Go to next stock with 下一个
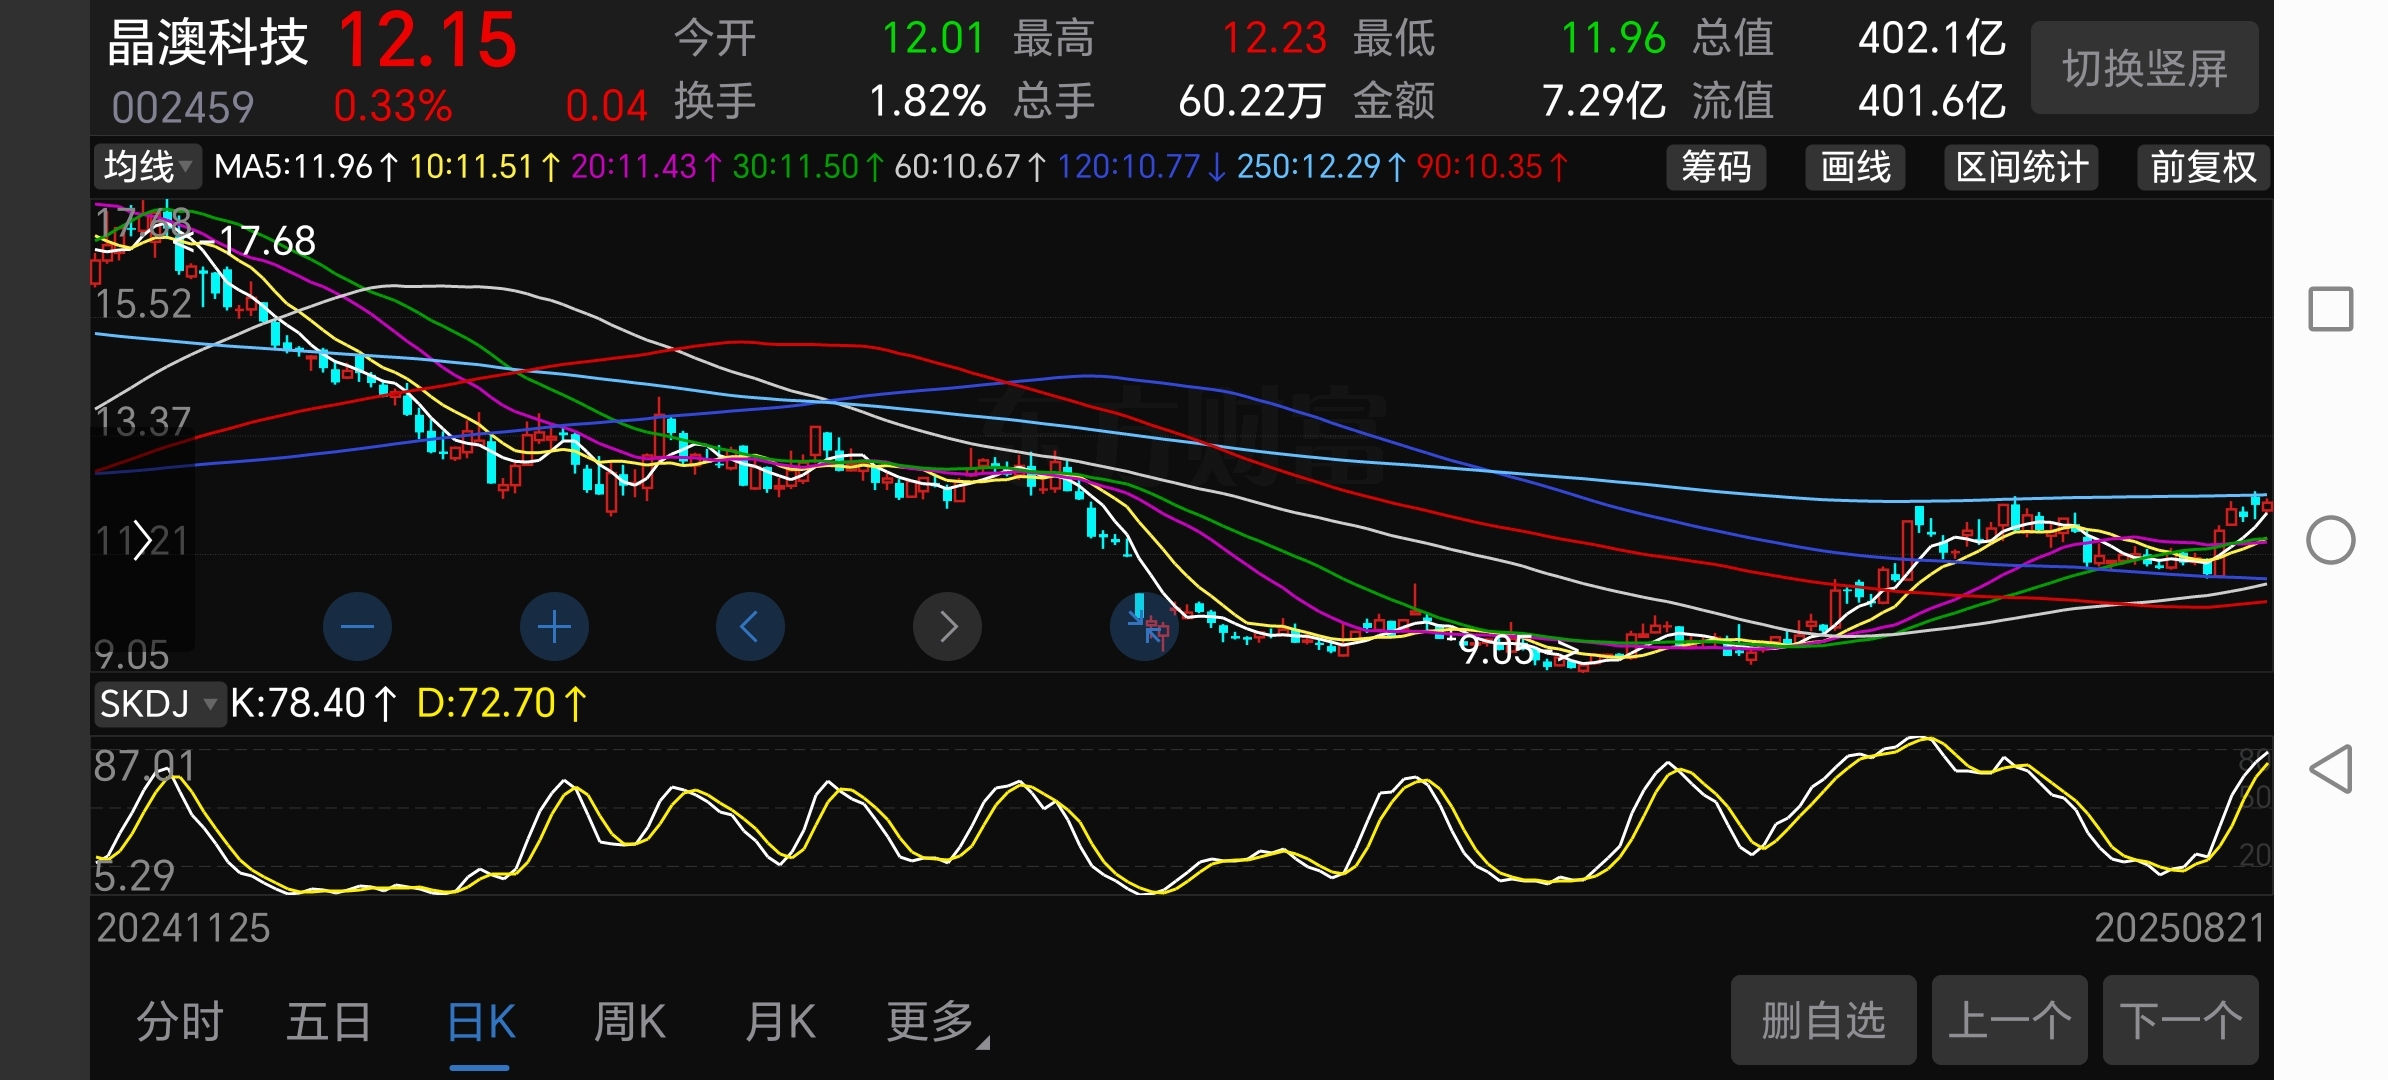 2180,1020
